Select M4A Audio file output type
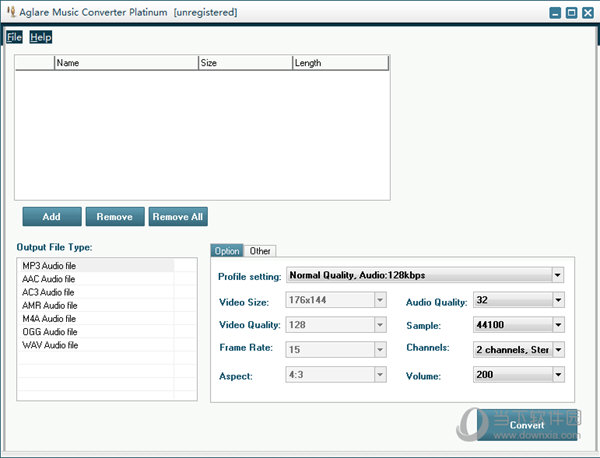The image size is (600, 458). [98, 318]
